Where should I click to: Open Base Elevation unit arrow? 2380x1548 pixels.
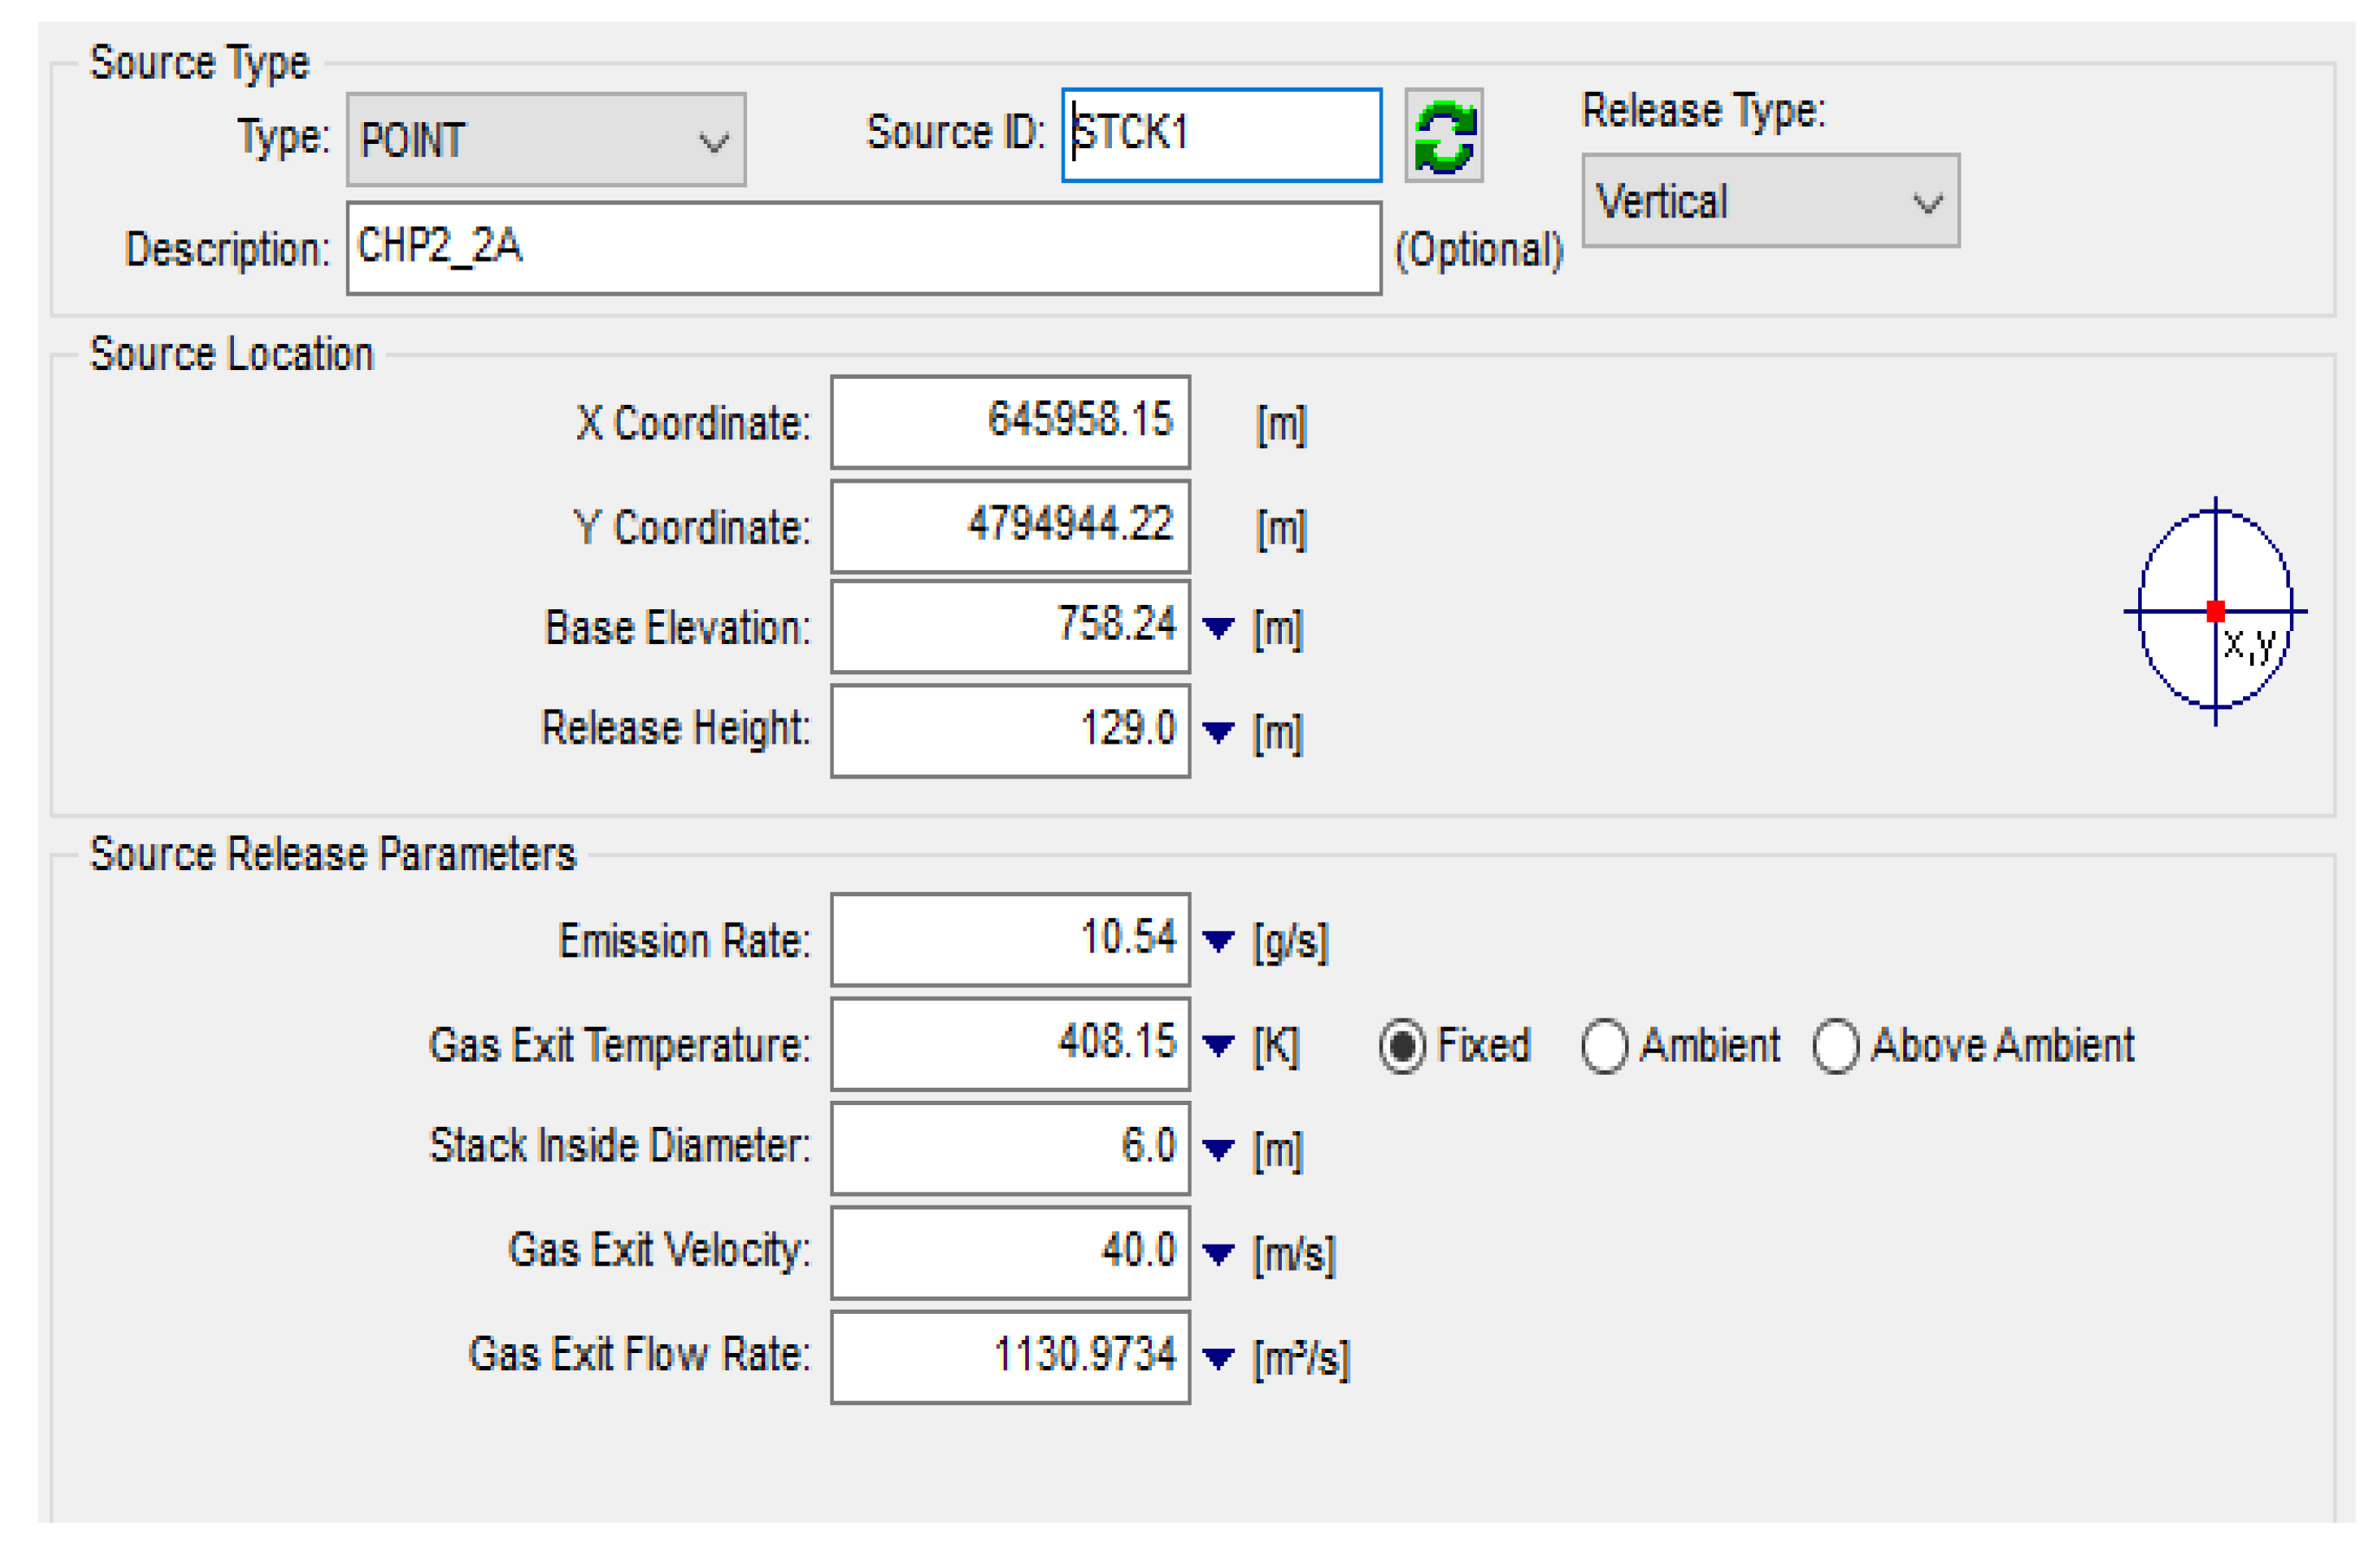click(x=1218, y=628)
